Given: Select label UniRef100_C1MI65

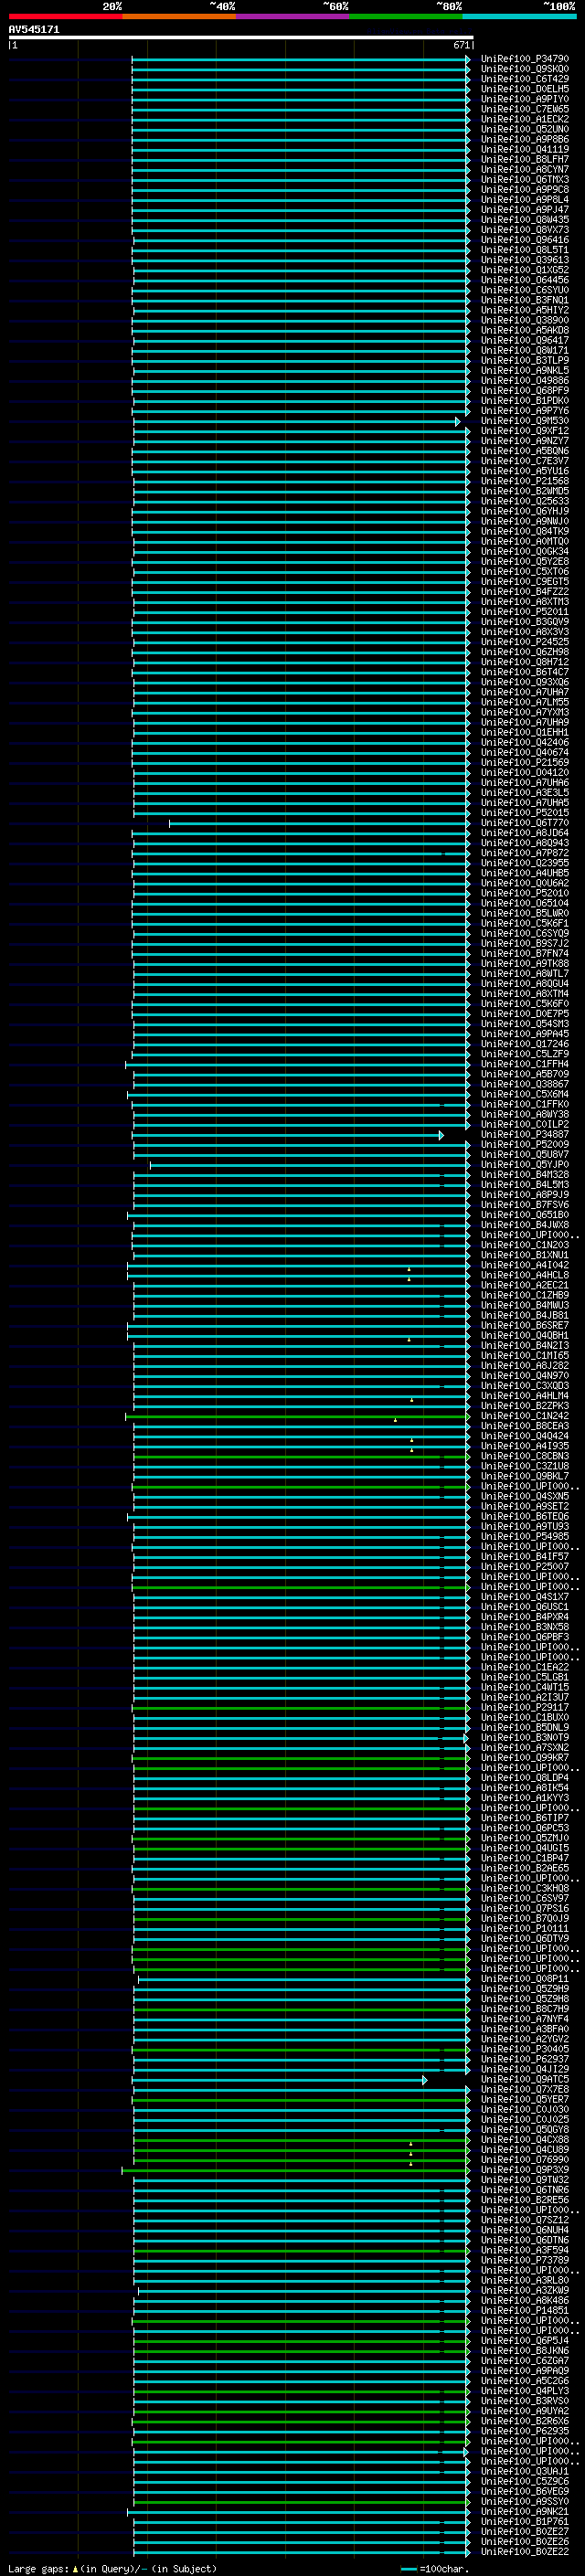Looking at the screenshot, I should 524,1355.
